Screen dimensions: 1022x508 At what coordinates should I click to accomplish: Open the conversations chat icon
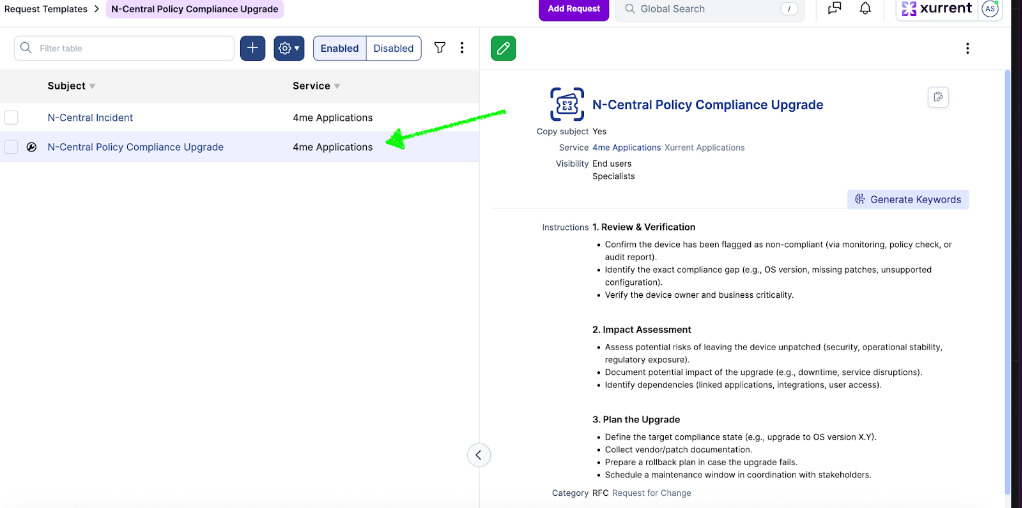tap(834, 8)
